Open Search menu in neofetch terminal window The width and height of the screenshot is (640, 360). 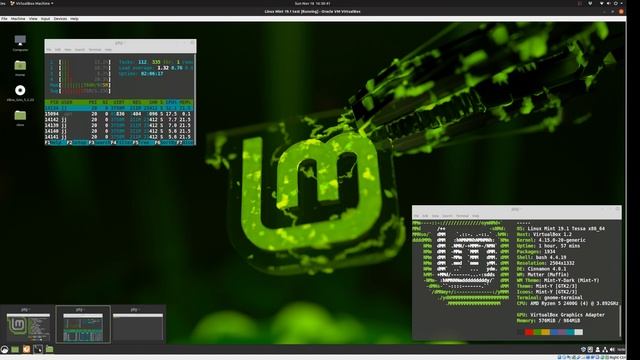coord(447,216)
